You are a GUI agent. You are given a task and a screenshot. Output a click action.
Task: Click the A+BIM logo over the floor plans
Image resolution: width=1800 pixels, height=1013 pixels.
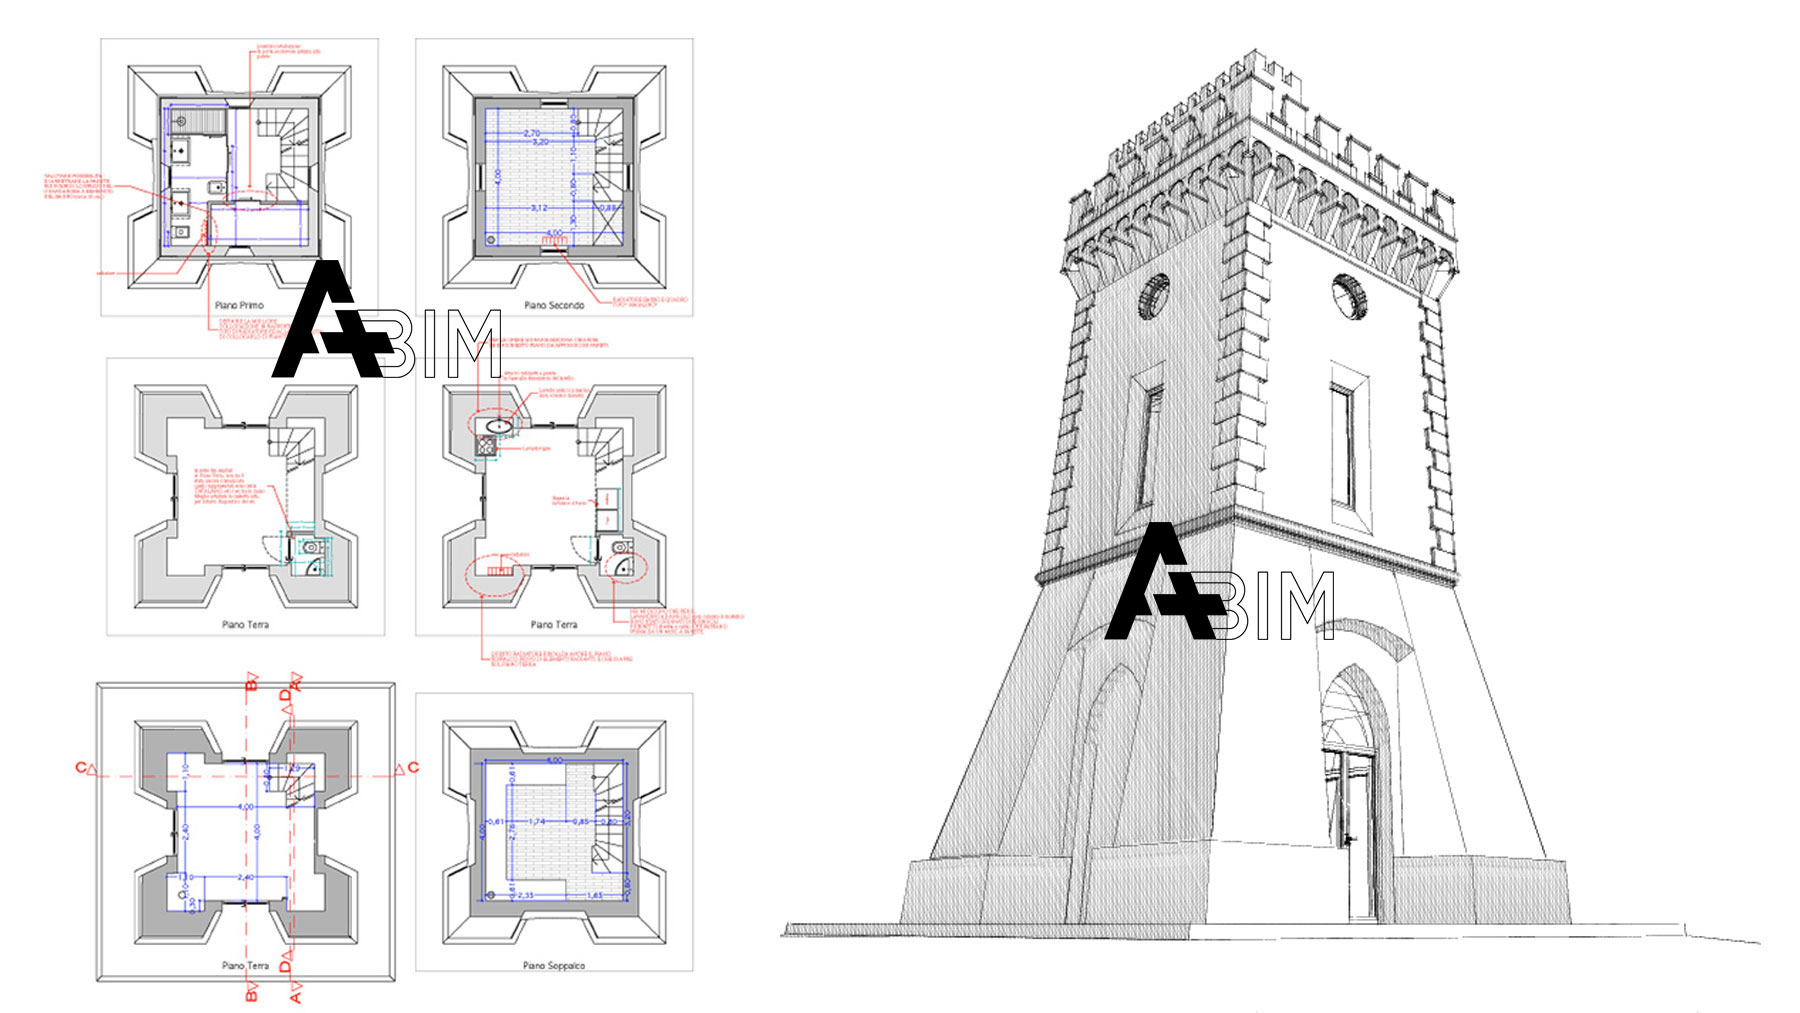385,322
